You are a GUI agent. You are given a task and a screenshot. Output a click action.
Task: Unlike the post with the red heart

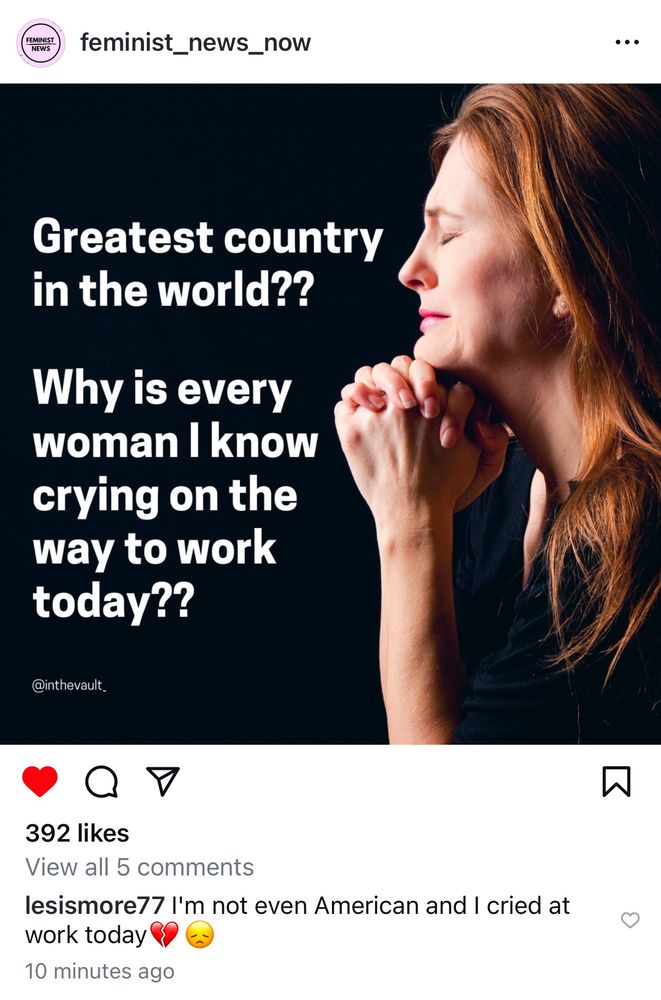click(x=40, y=781)
